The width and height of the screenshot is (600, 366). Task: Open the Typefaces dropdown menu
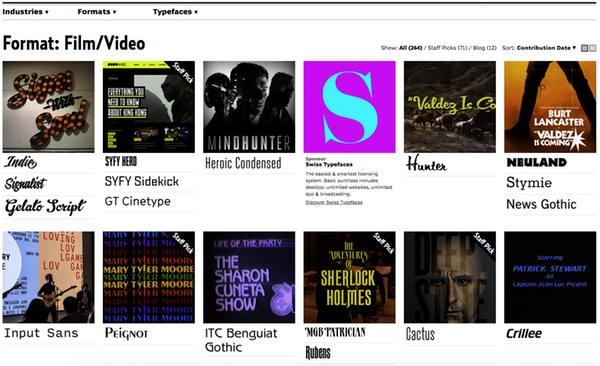[x=175, y=11]
